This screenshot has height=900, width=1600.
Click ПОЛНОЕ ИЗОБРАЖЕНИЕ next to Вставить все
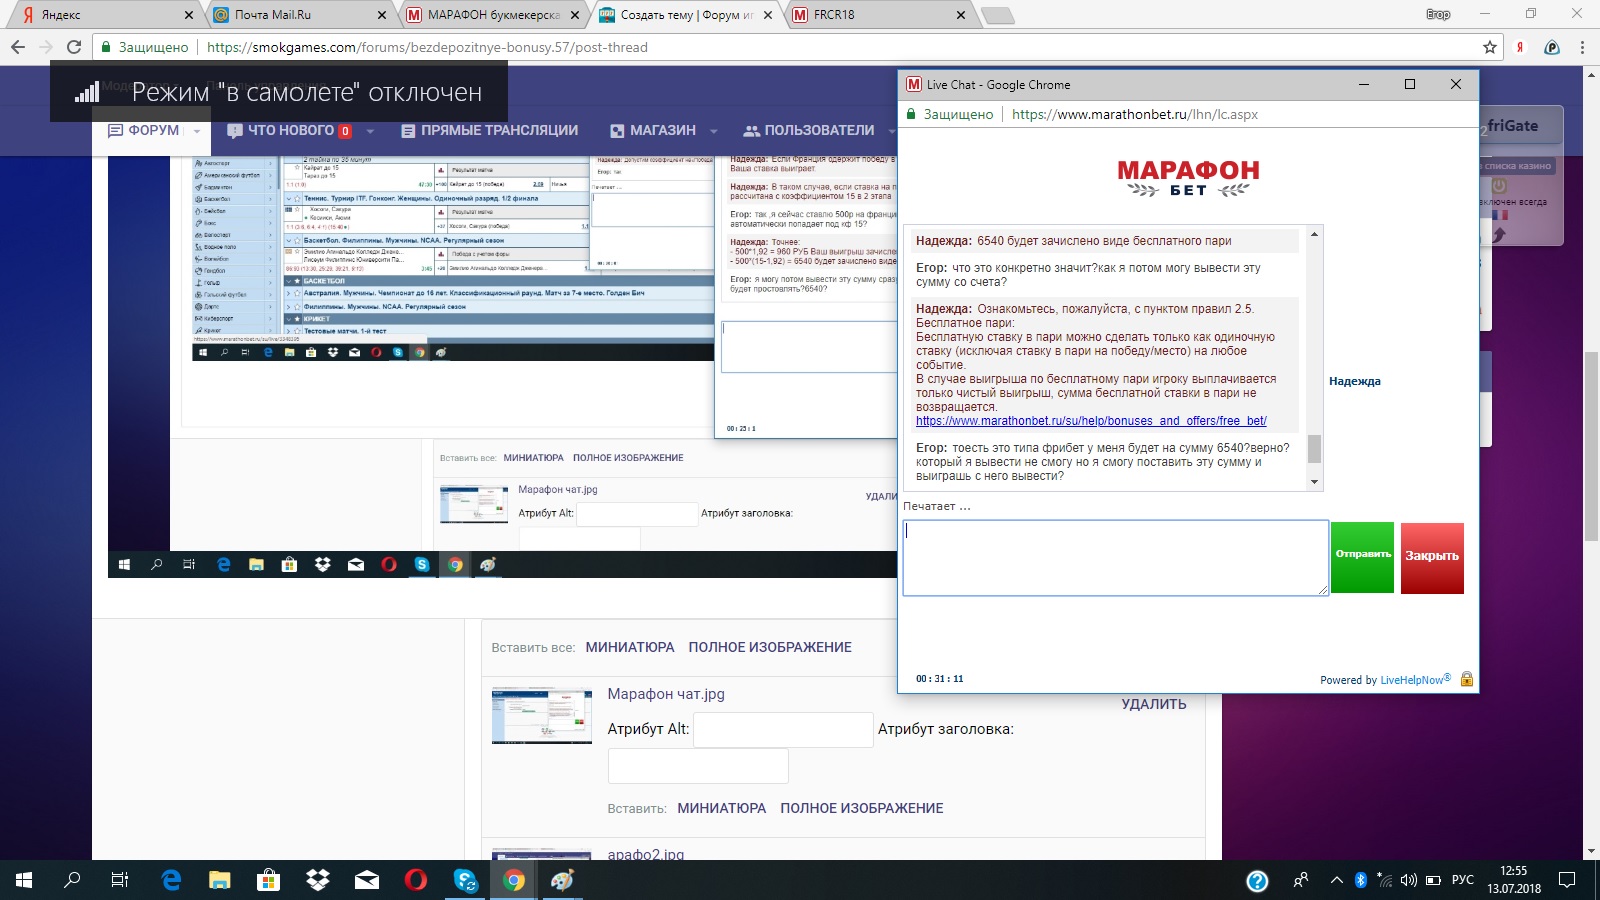pyautogui.click(x=770, y=647)
